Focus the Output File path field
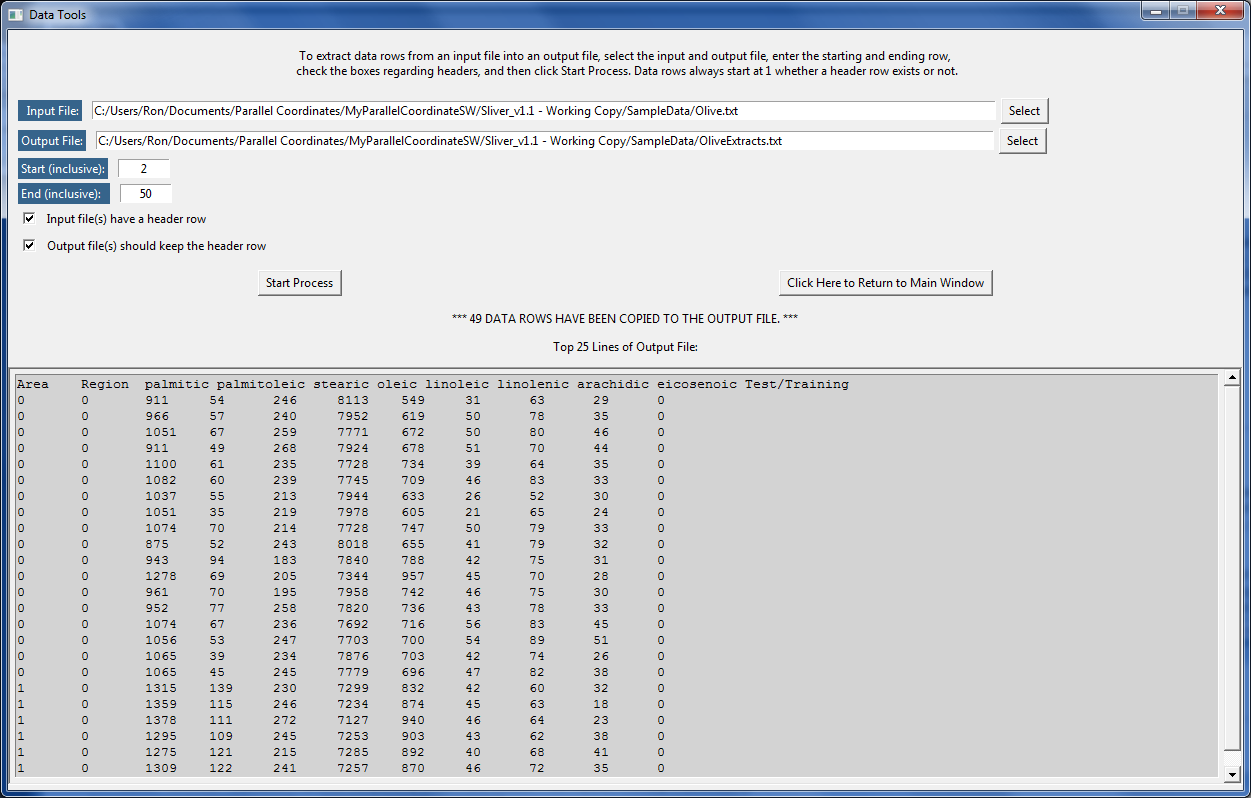The height and width of the screenshot is (798, 1251). (x=542, y=141)
